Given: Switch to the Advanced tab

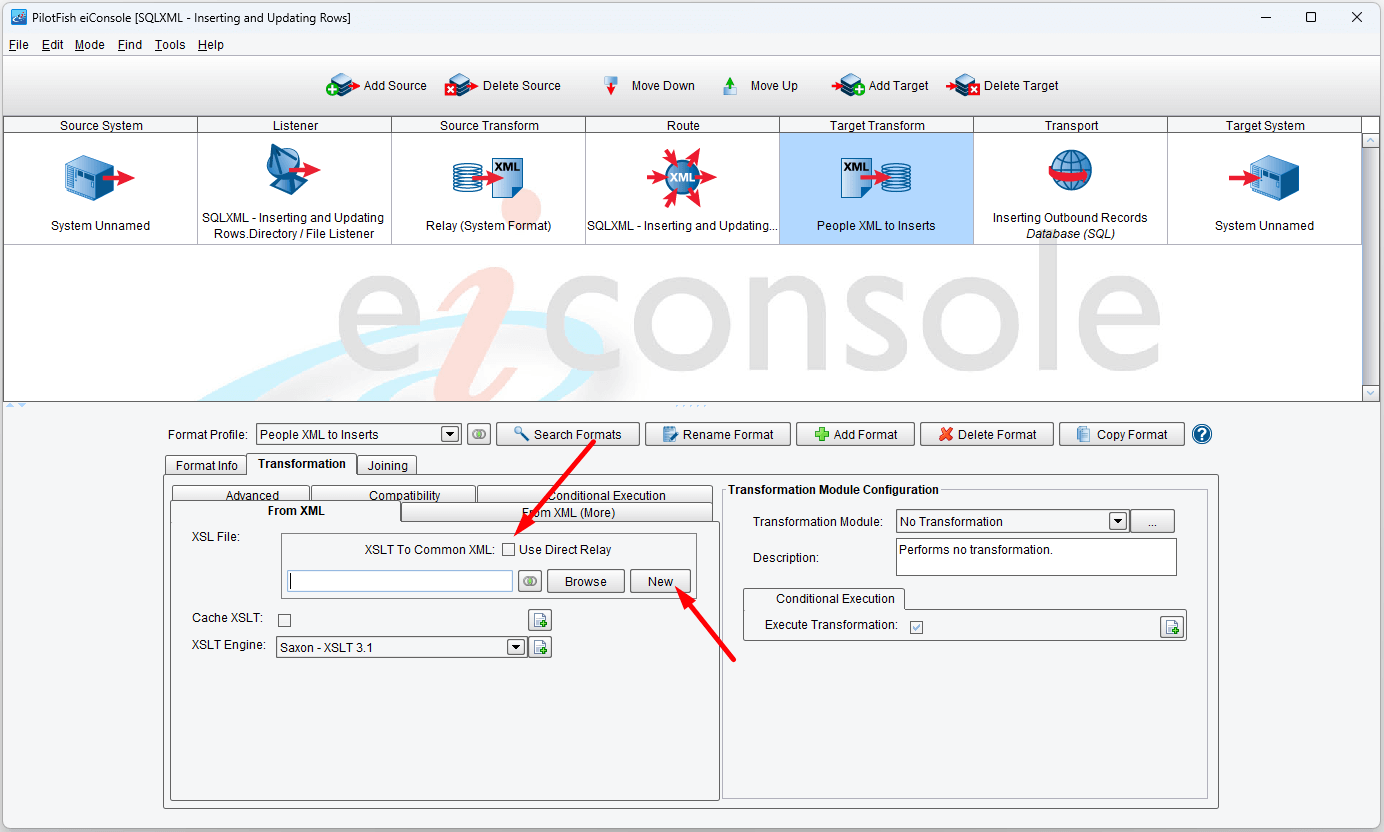Looking at the screenshot, I should coord(241,493).
